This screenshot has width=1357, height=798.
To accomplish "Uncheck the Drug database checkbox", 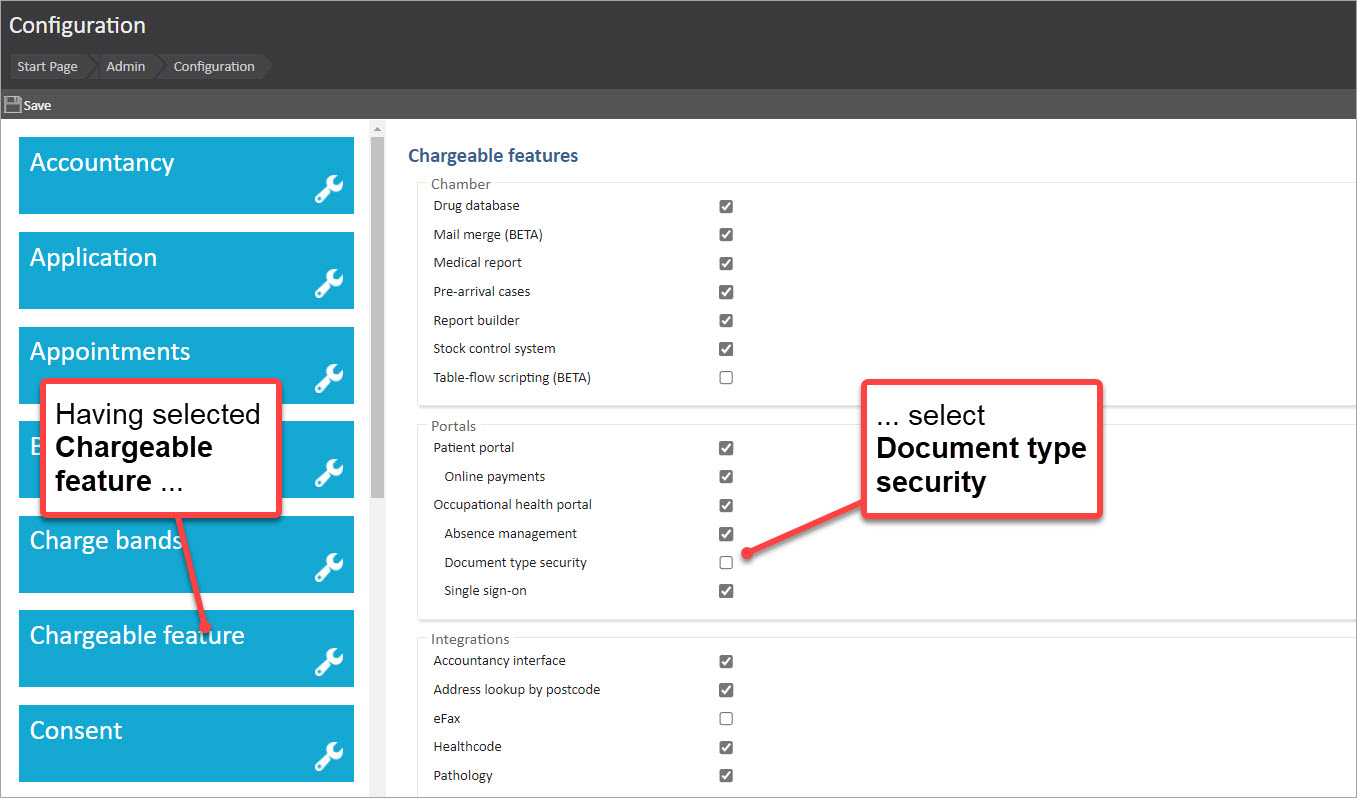I will [x=726, y=206].
